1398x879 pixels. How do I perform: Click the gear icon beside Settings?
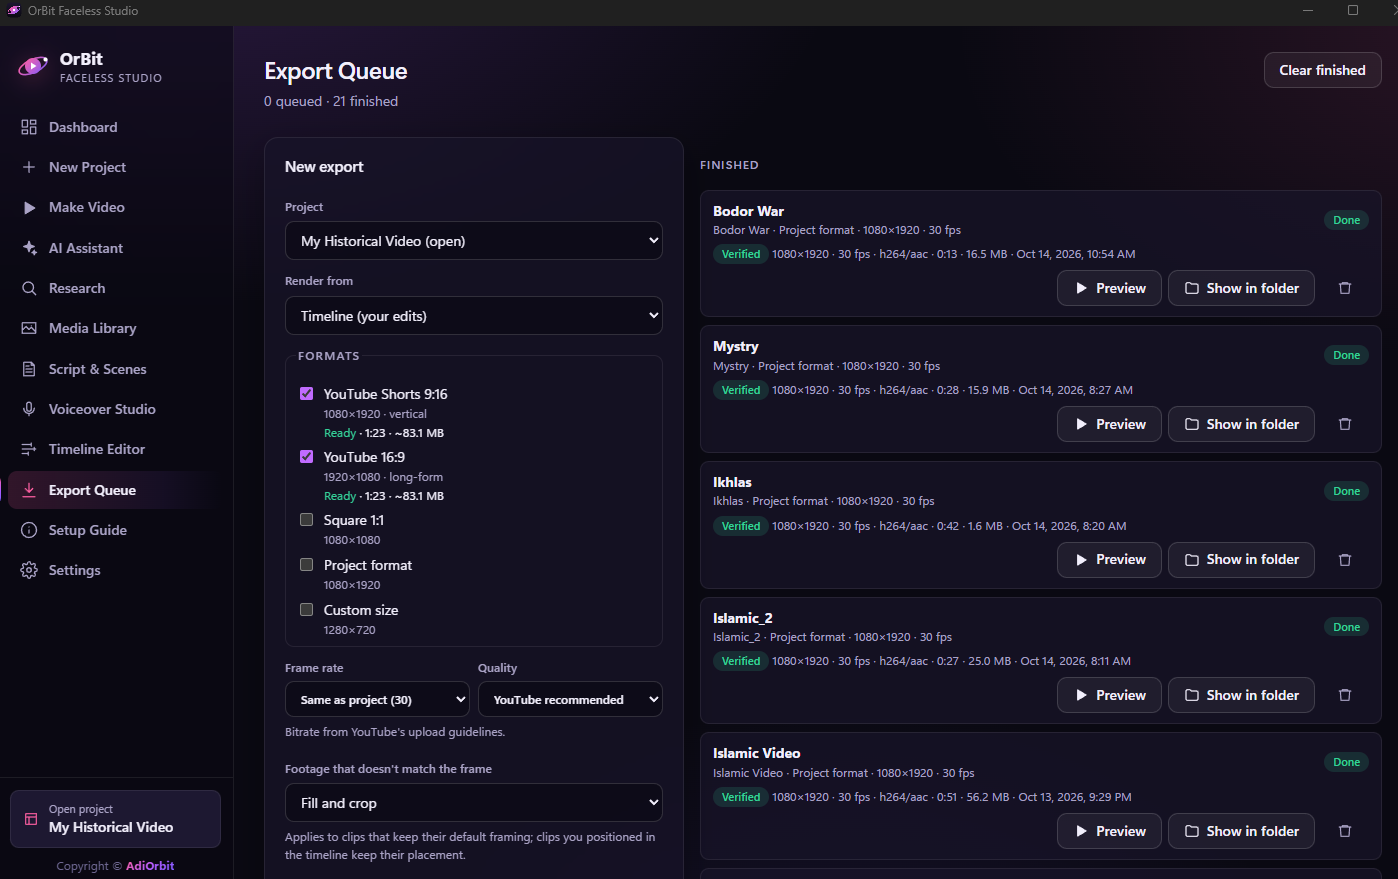click(x=29, y=570)
